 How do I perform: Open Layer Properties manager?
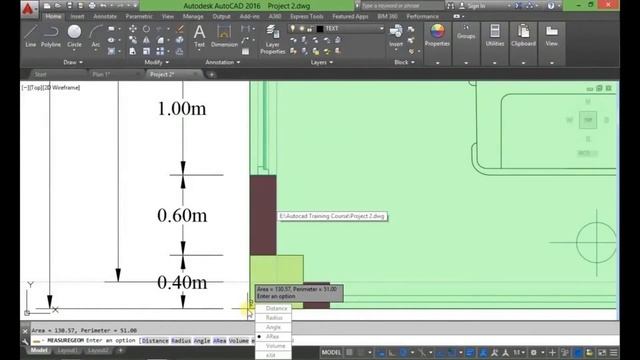(x=273, y=40)
